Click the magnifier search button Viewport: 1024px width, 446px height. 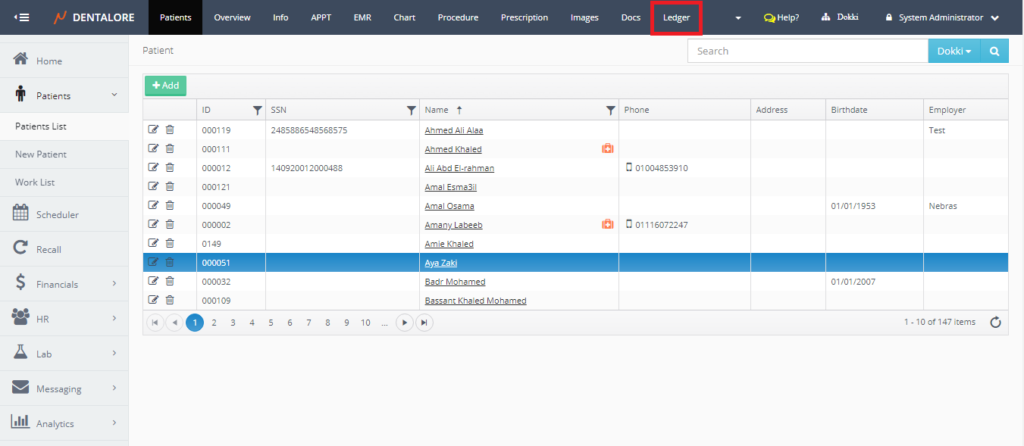[994, 51]
